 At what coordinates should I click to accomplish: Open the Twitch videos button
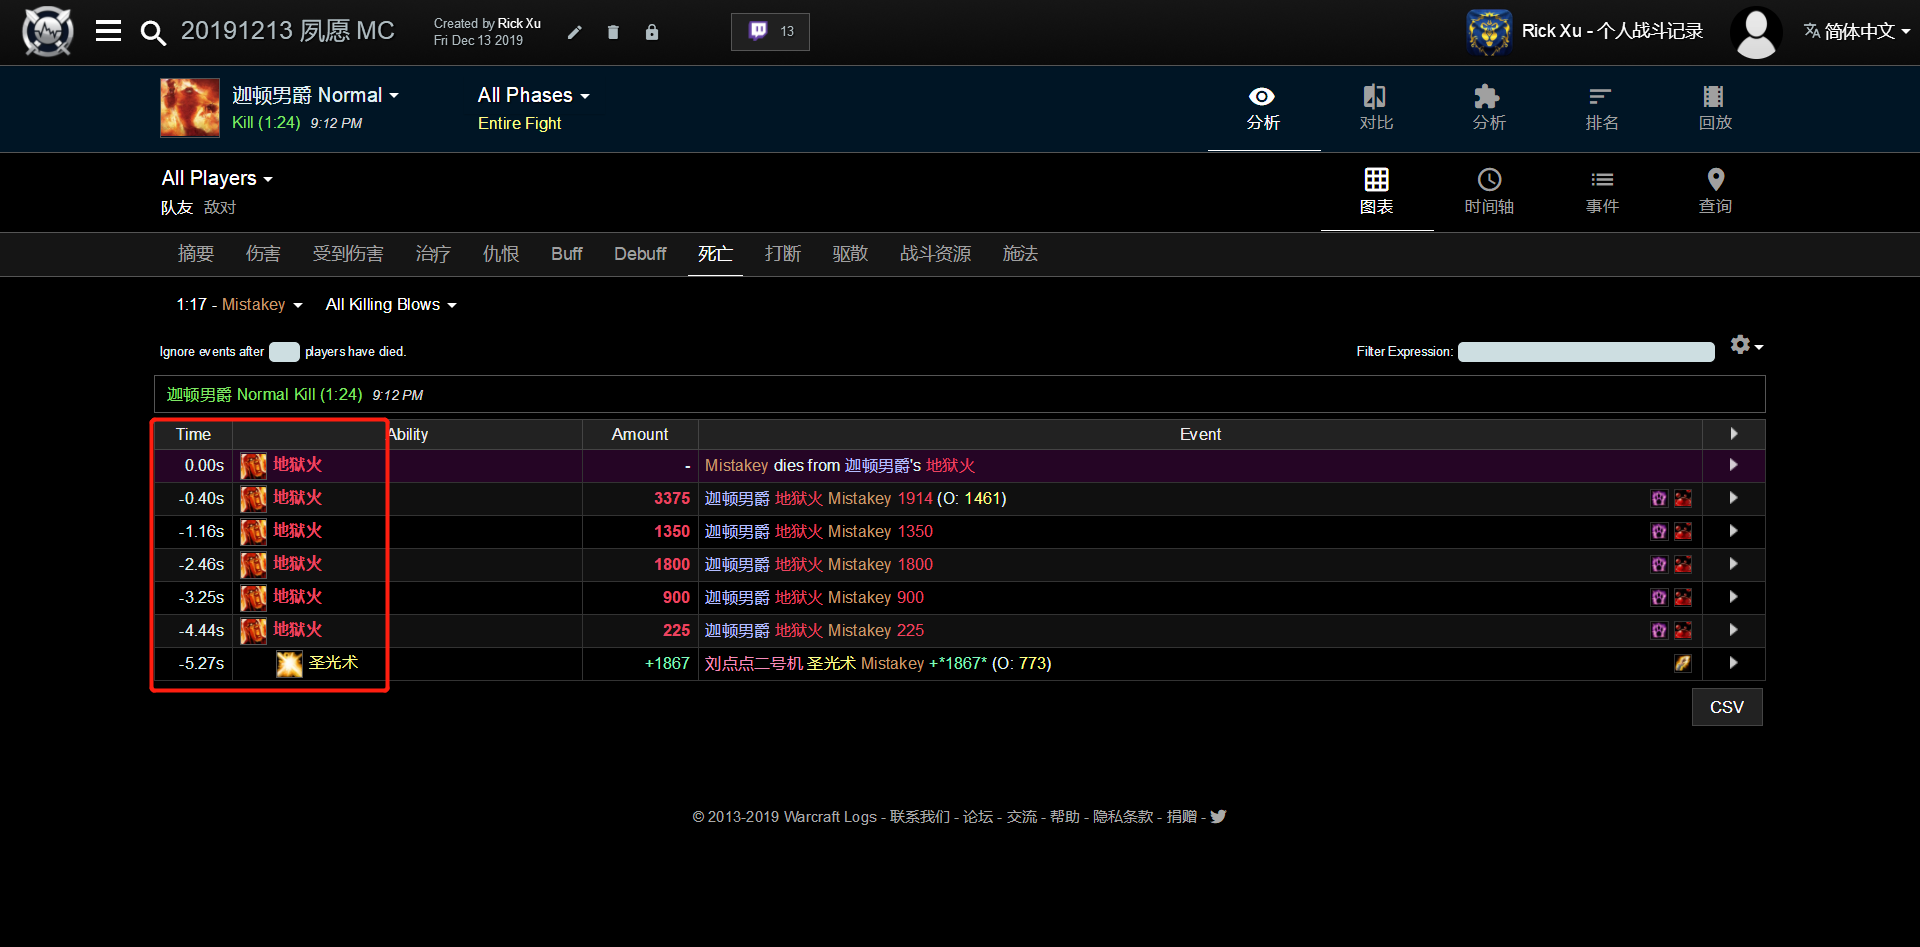pyautogui.click(x=770, y=32)
